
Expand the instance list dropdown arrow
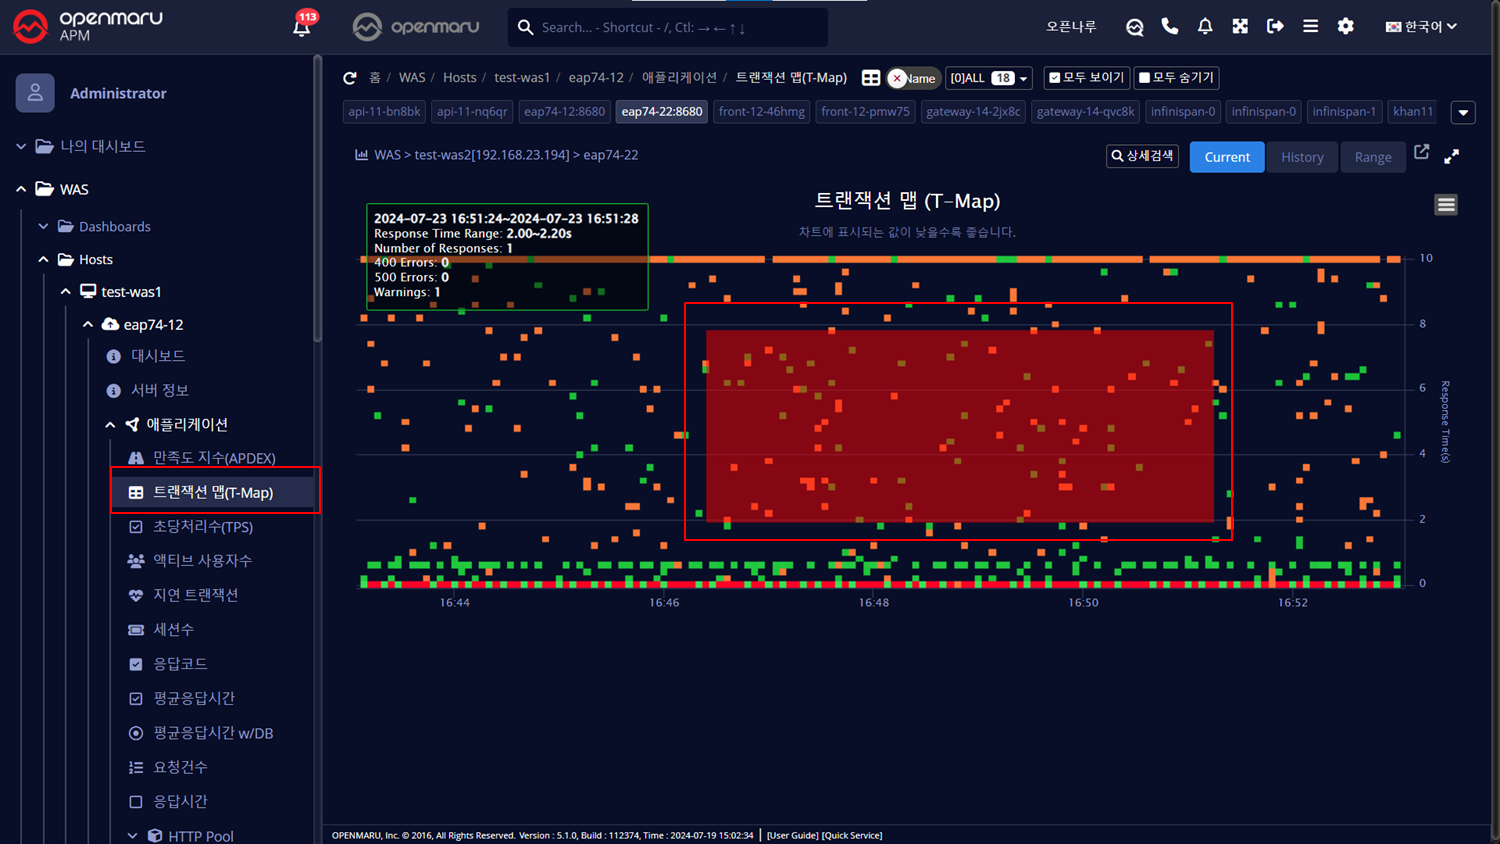(x=1463, y=112)
